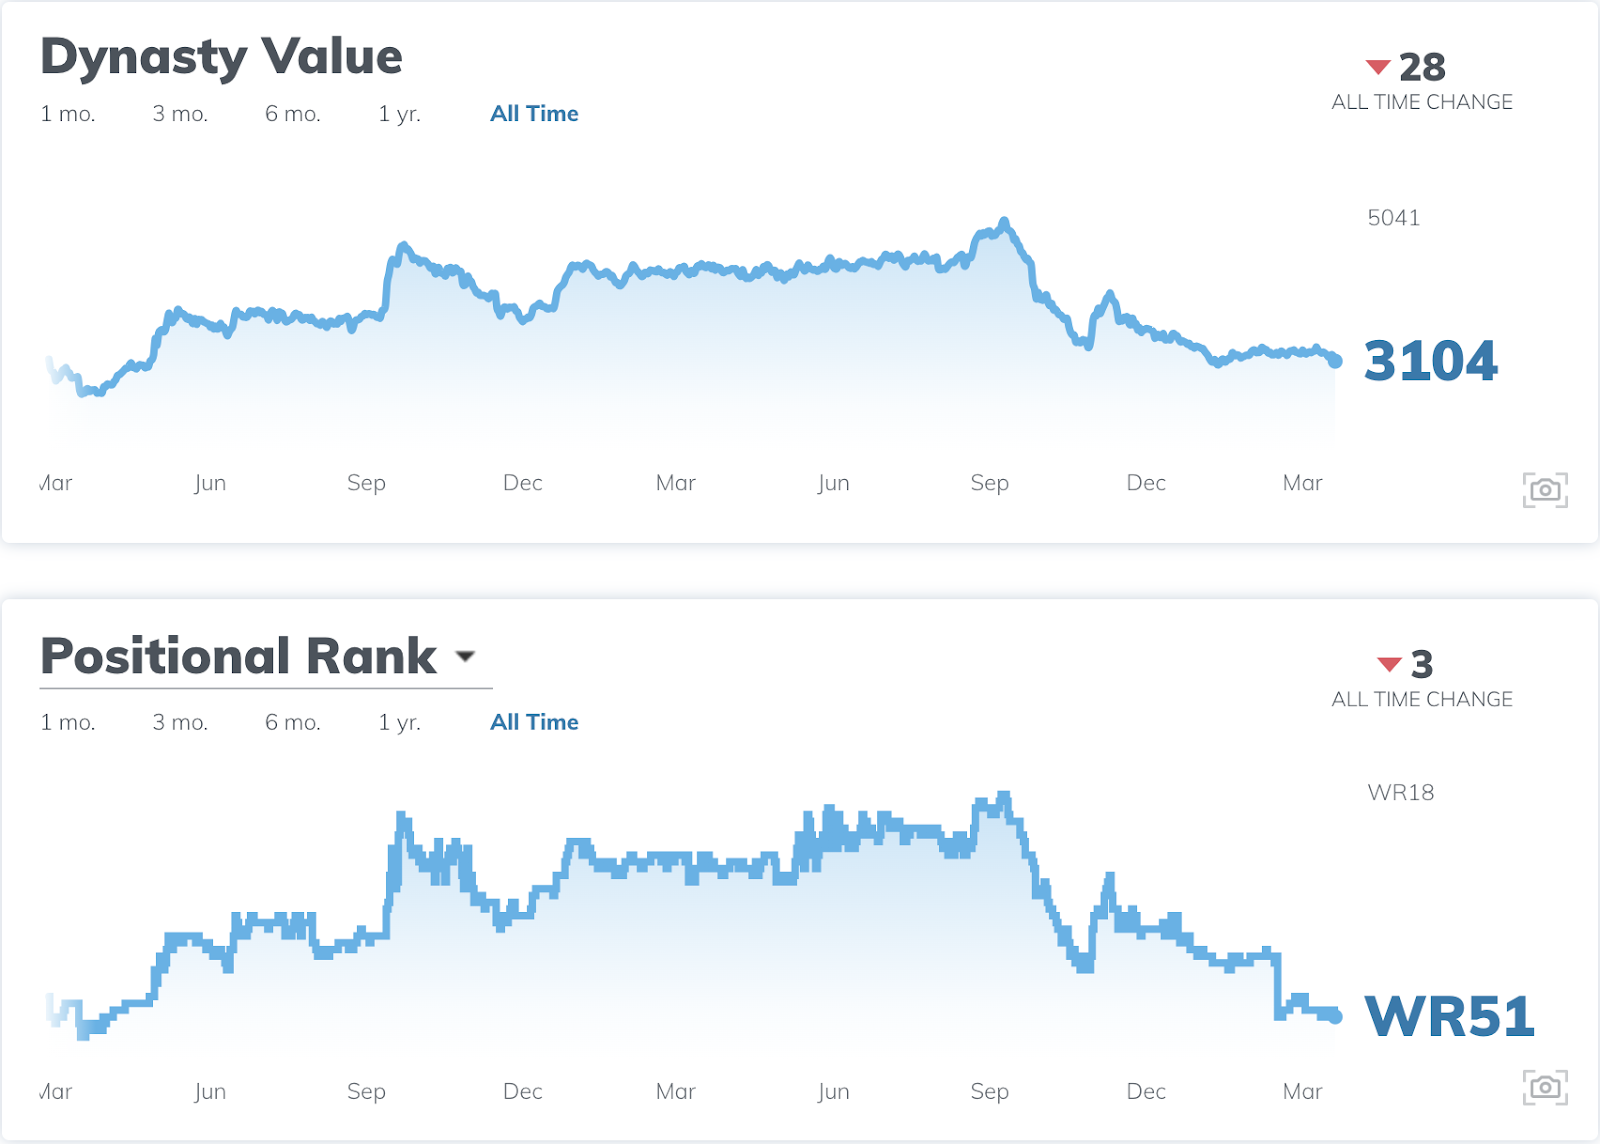Select 1 yr. range on Dynasty Value chart
Image resolution: width=1600 pixels, height=1144 pixels.
pyautogui.click(x=399, y=114)
